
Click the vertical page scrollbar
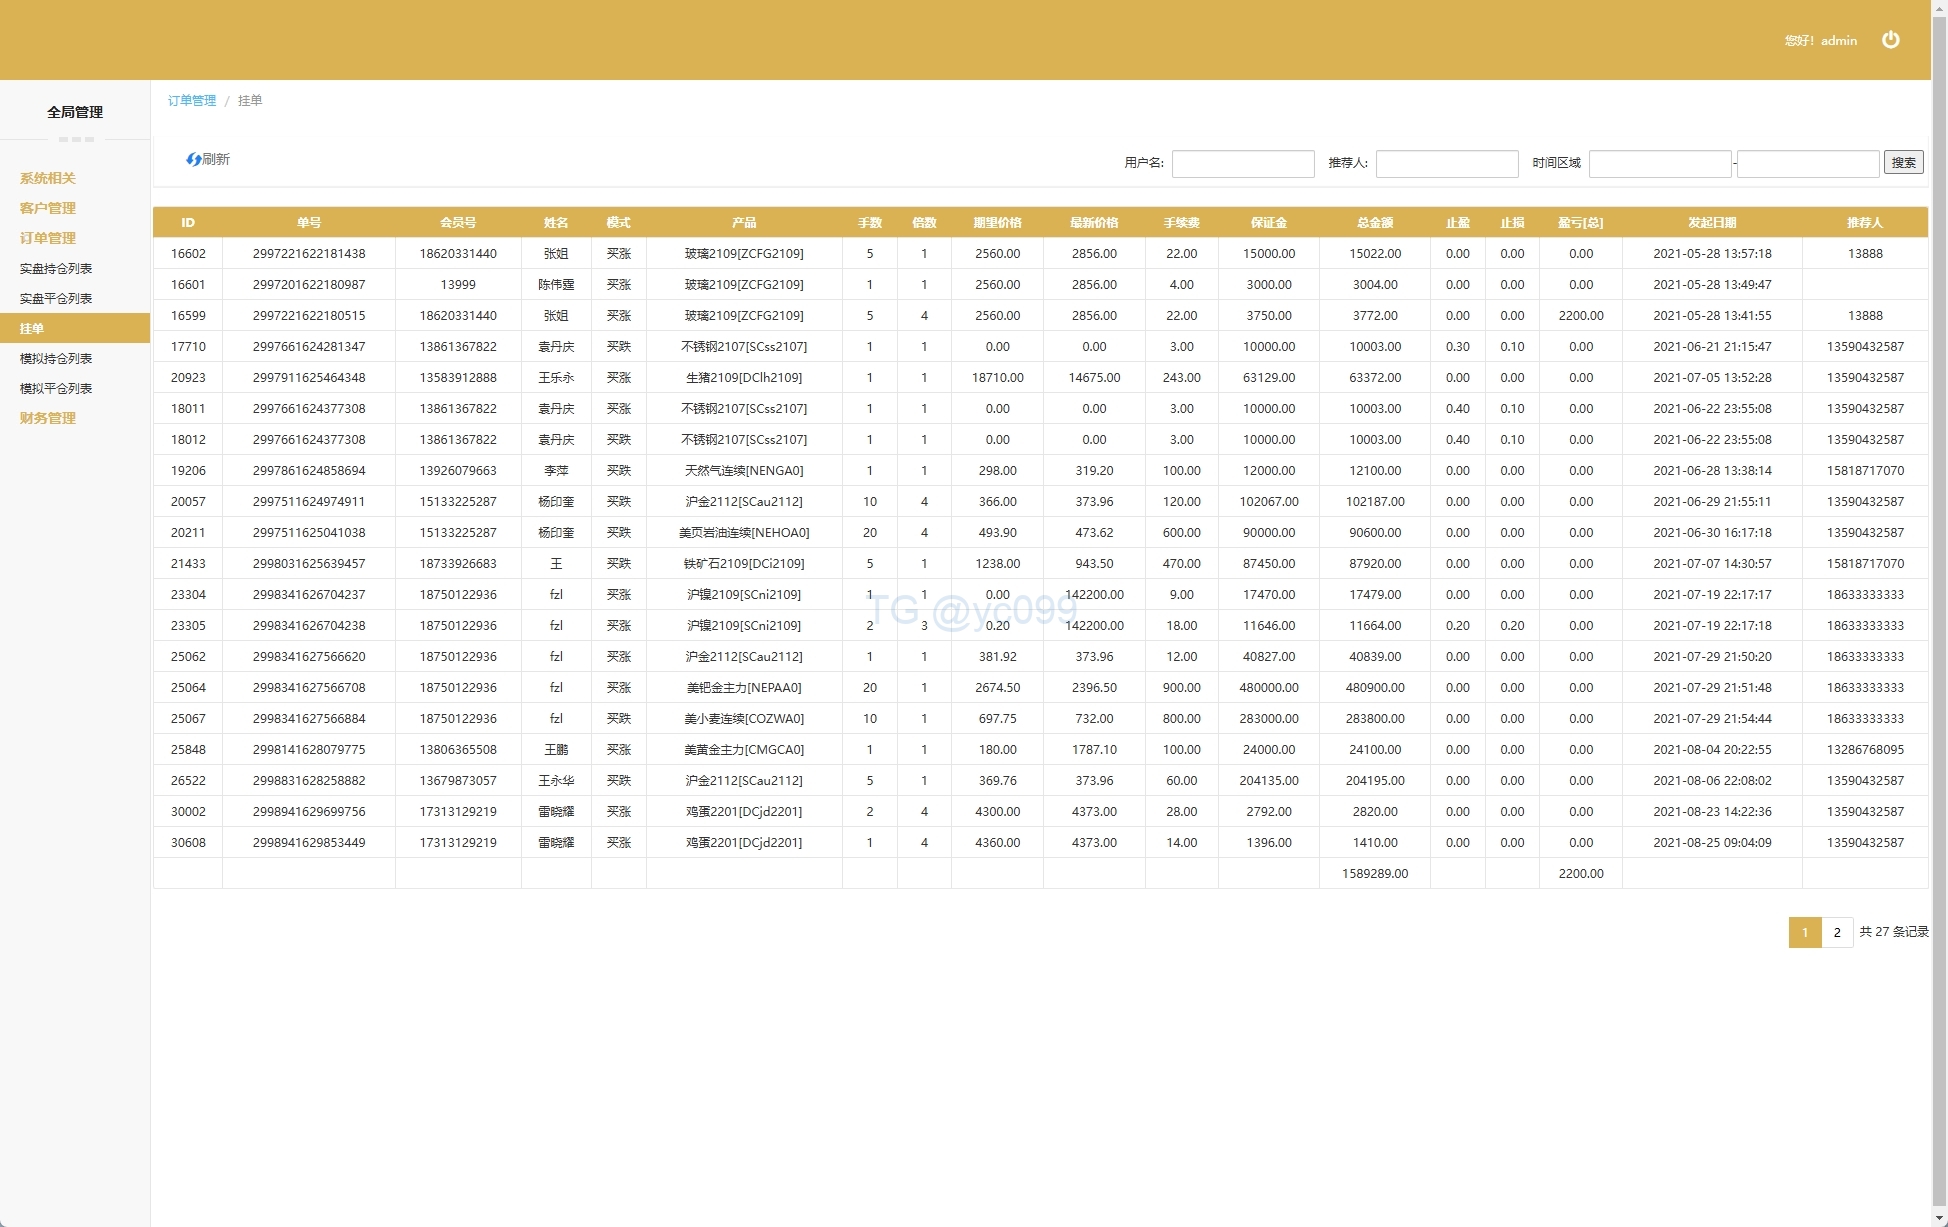pos(1939,600)
